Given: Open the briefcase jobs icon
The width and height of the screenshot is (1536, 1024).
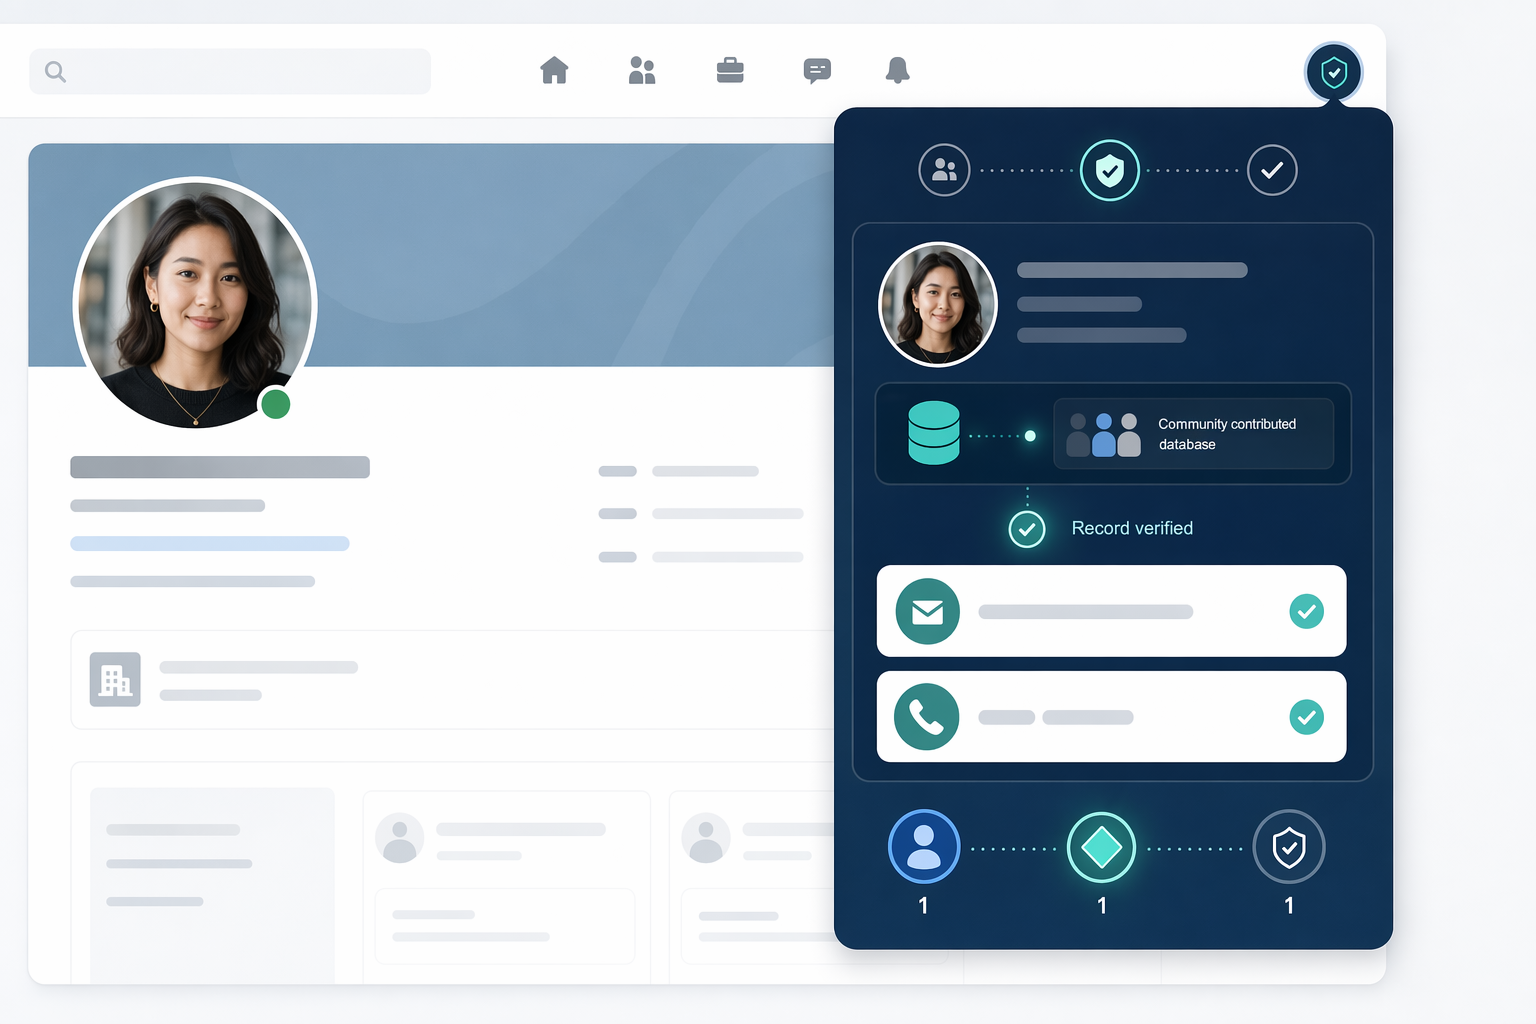Looking at the screenshot, I should pyautogui.click(x=730, y=70).
